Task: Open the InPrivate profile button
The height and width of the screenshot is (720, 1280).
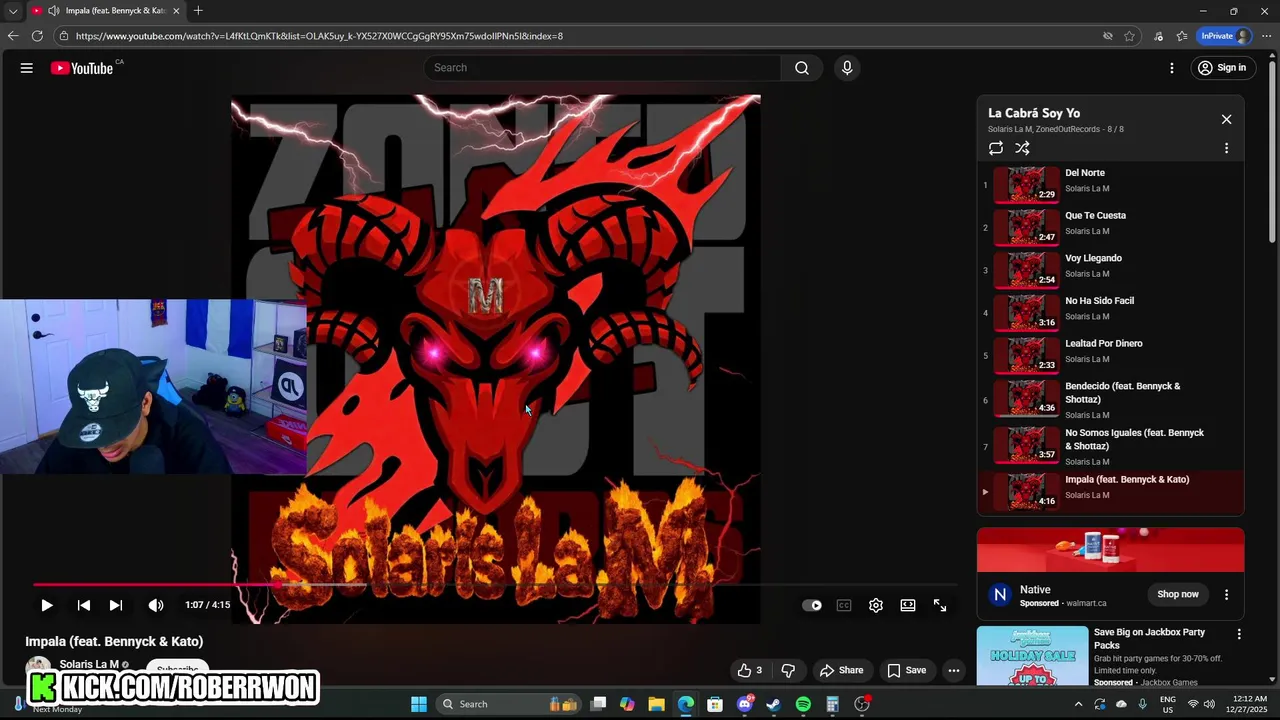Action: click(1224, 36)
